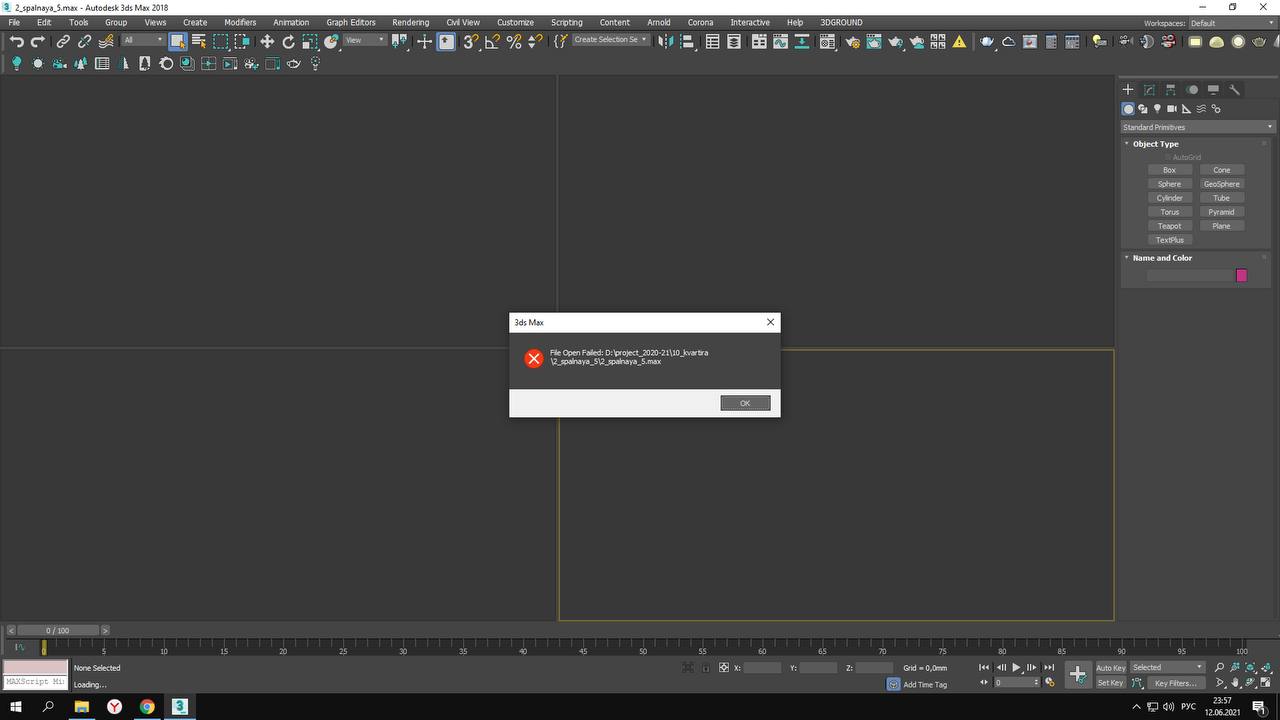This screenshot has width=1280, height=720.
Task: Enable the AutoGrid checkbox
Action: 1167,157
